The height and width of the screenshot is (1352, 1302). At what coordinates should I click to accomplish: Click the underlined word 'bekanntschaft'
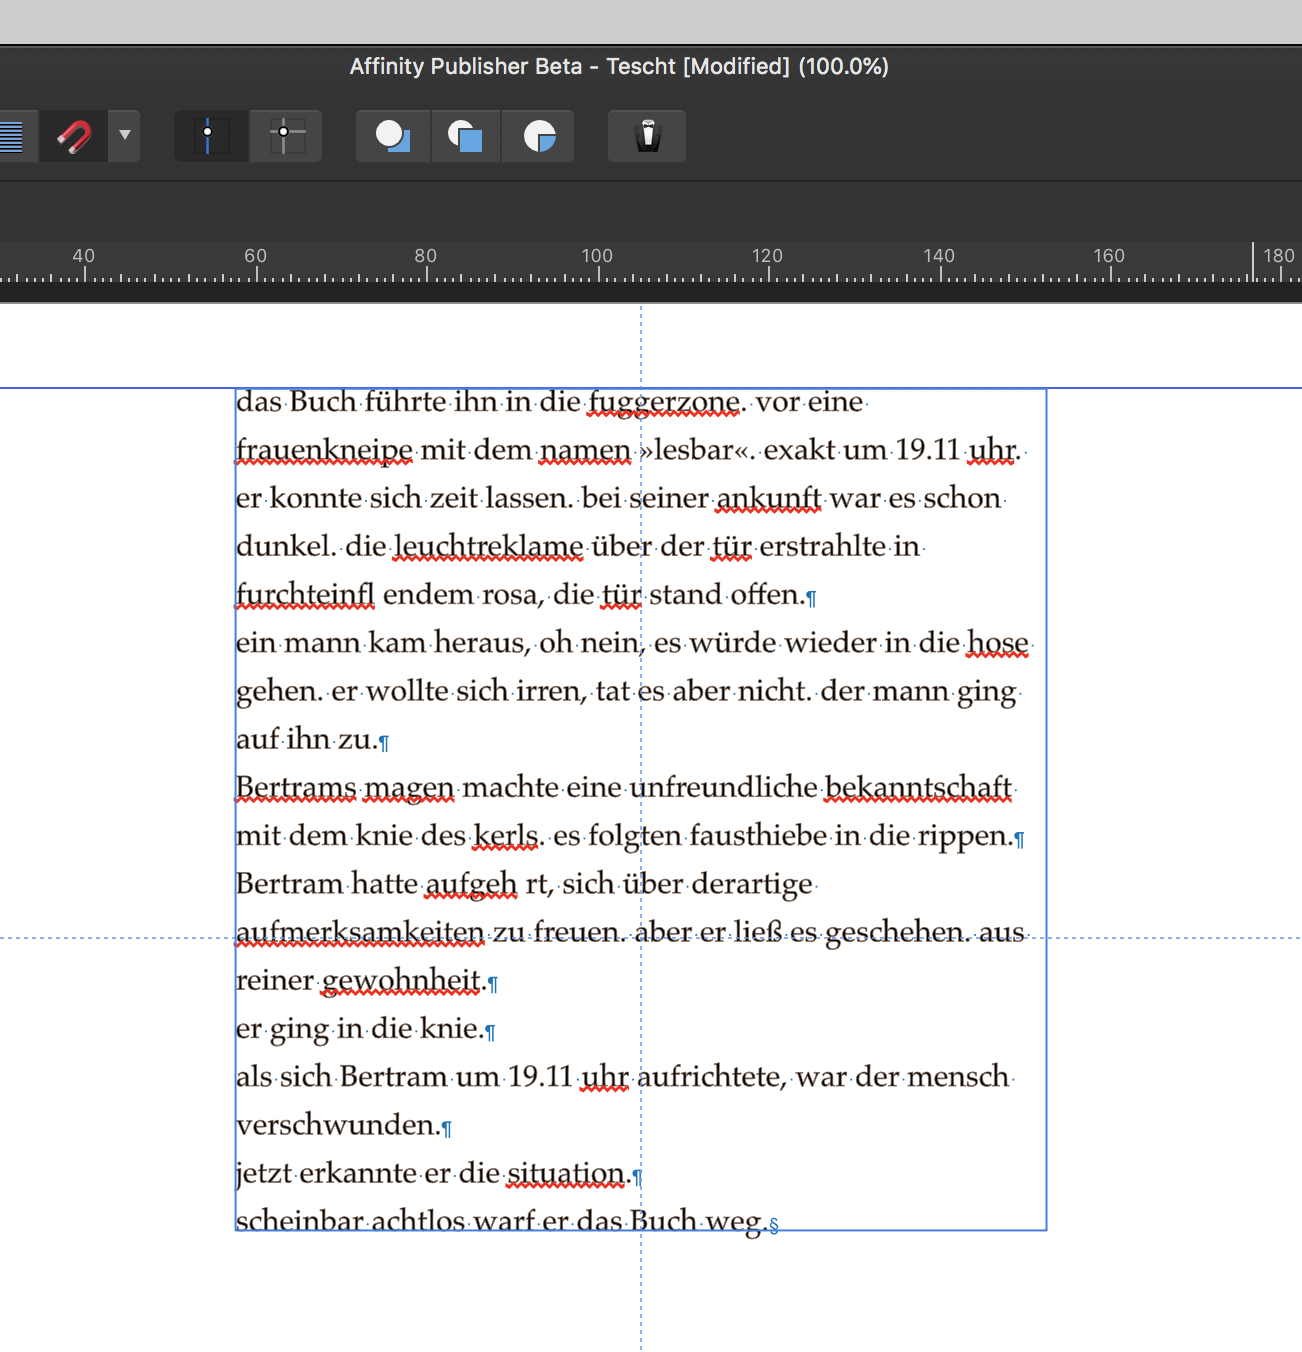point(919,788)
